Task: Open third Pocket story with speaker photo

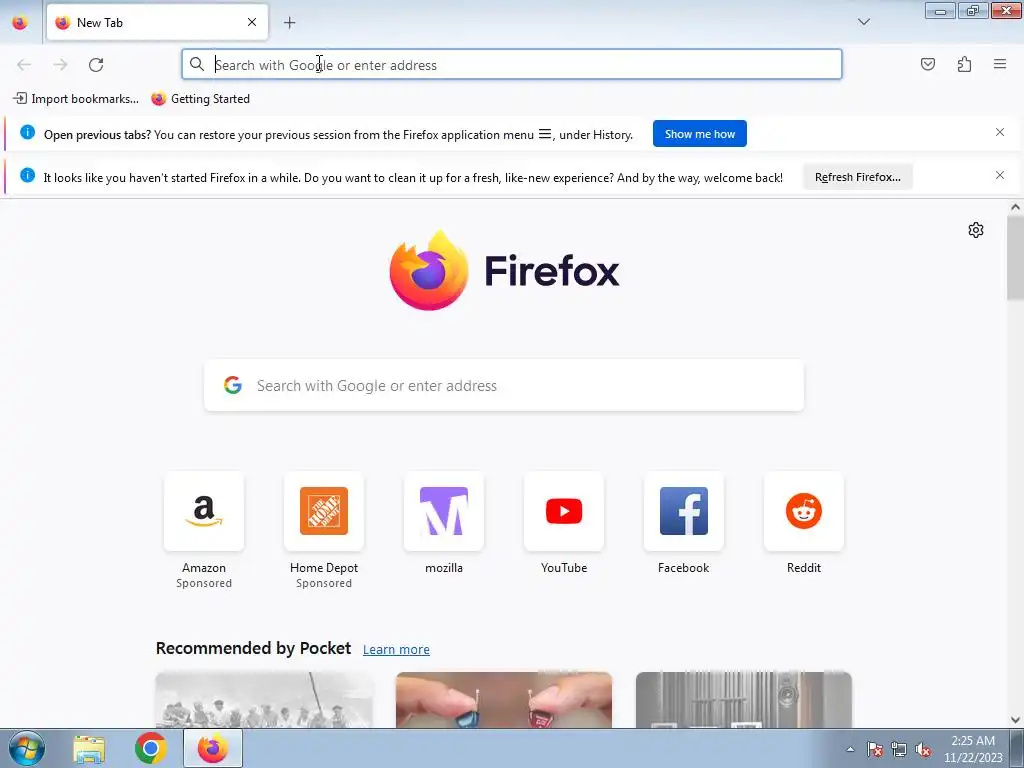Action: [744, 699]
